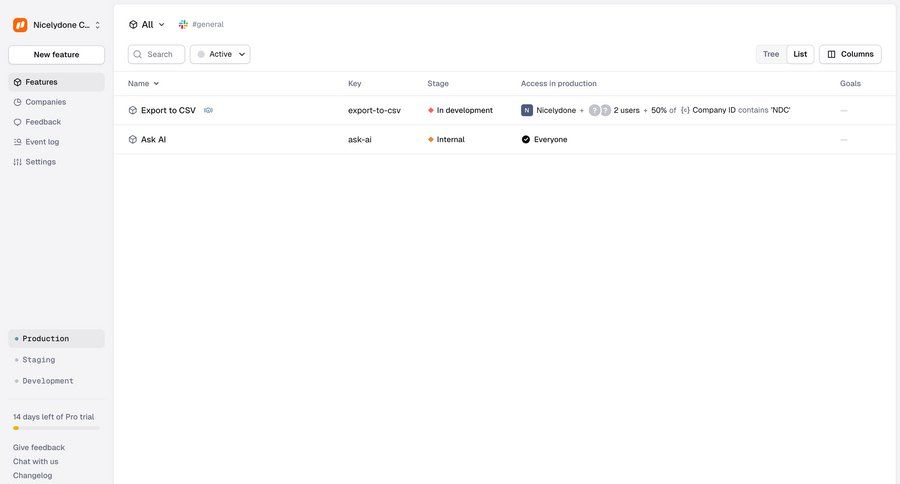The height and width of the screenshot is (484, 900).
Task: Click the Access in production column header
Action: coord(558,83)
